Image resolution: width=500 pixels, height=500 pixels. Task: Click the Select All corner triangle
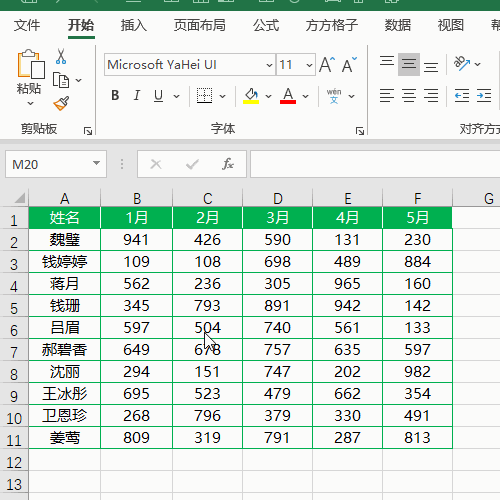tap(20, 198)
